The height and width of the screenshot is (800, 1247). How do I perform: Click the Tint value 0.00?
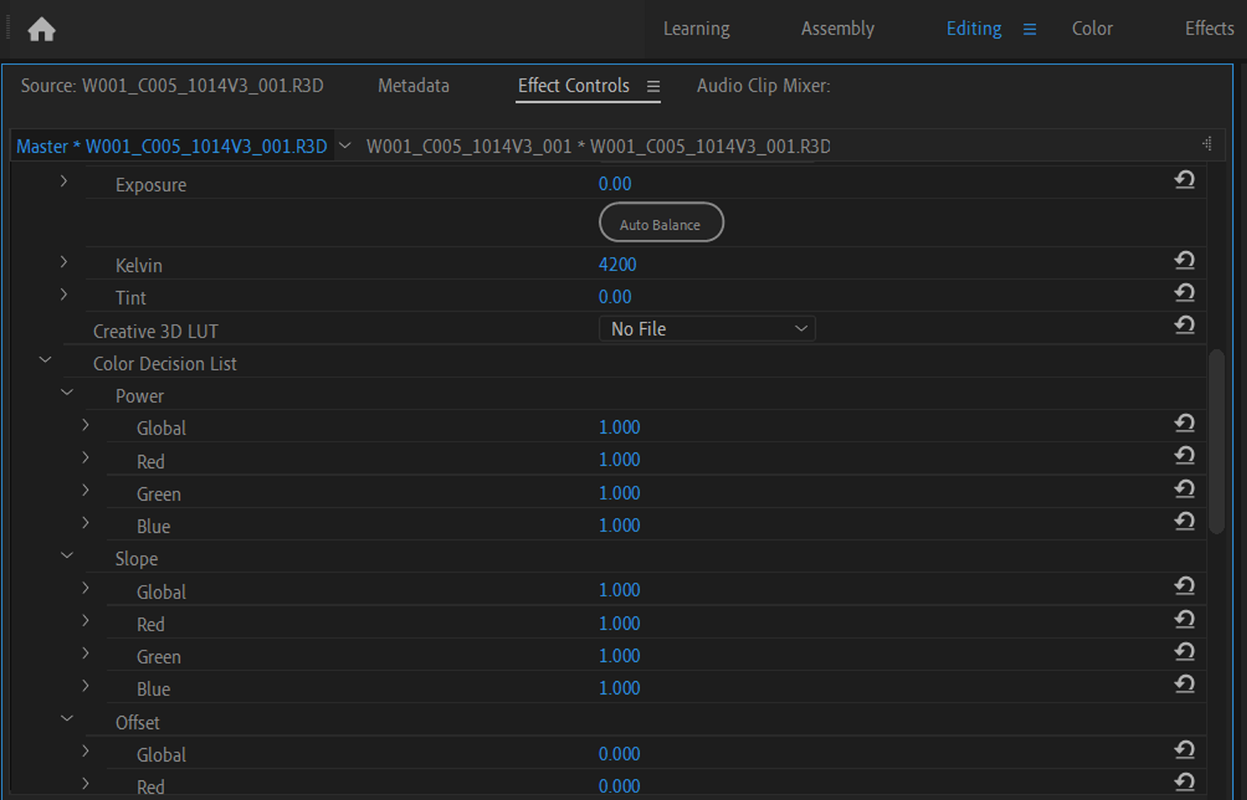click(x=615, y=297)
